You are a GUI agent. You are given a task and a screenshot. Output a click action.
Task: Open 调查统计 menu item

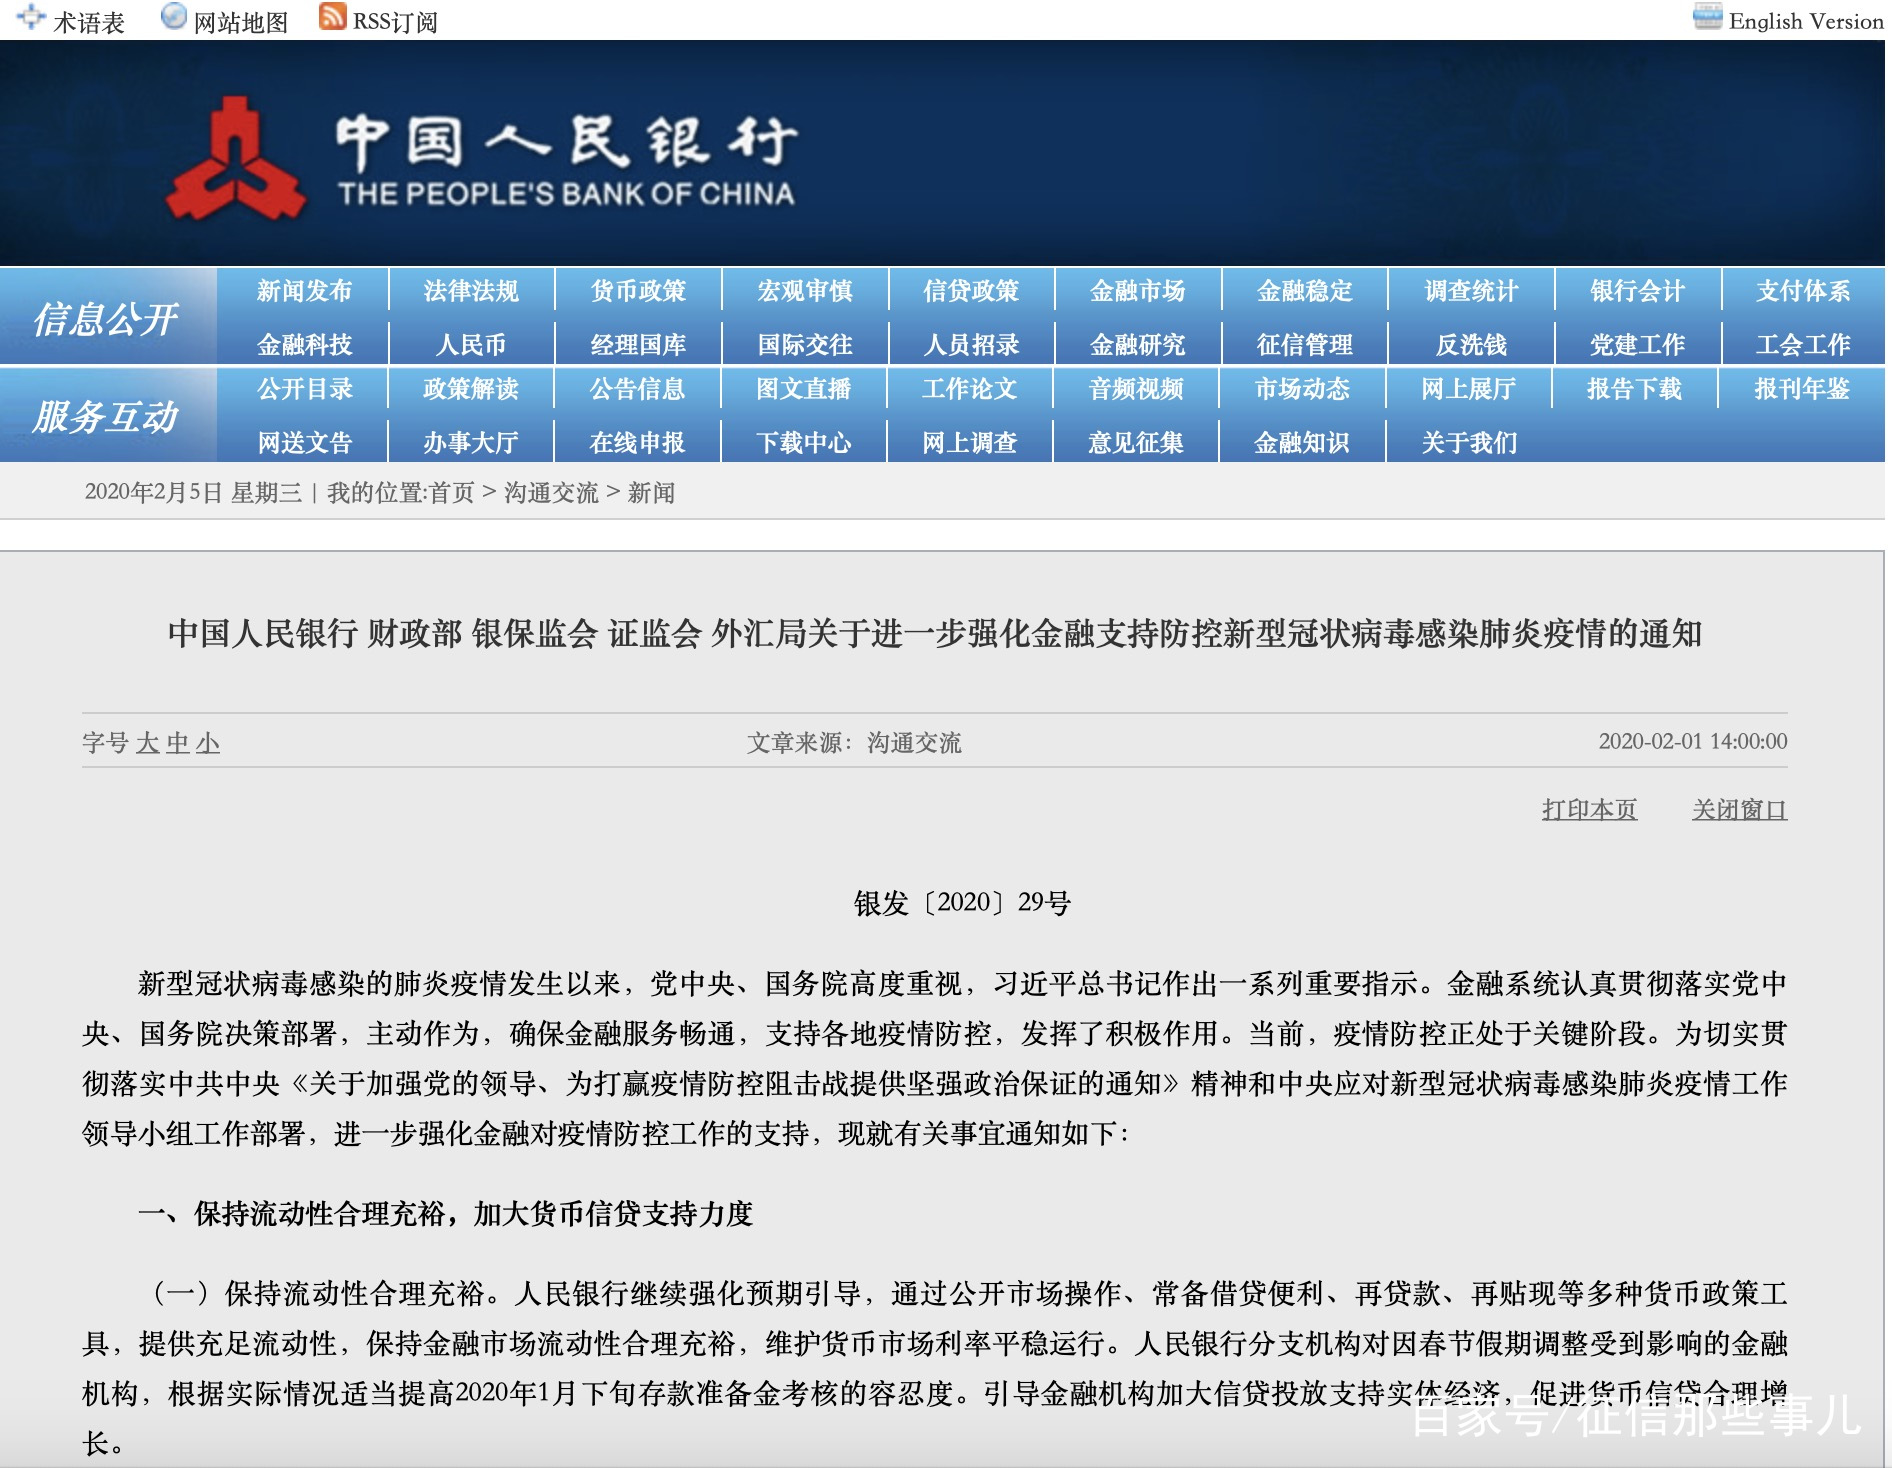tap(1471, 291)
